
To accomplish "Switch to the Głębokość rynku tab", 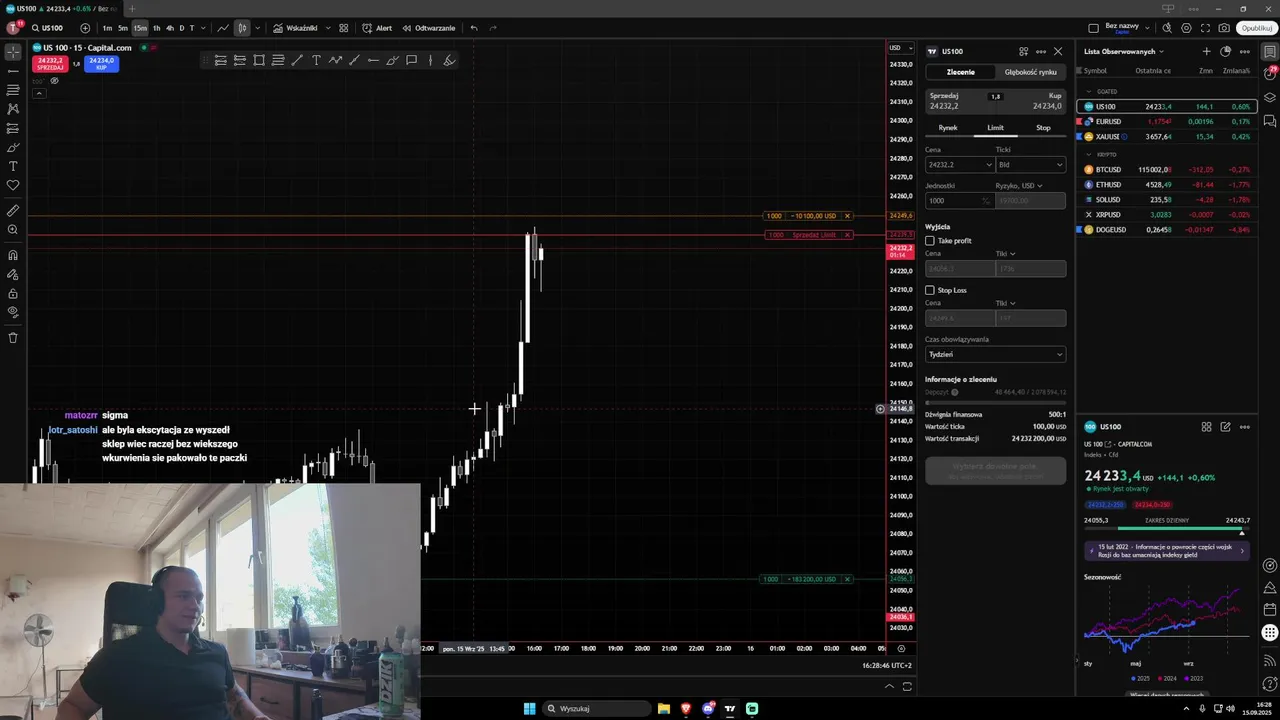I will click(x=1030, y=72).
